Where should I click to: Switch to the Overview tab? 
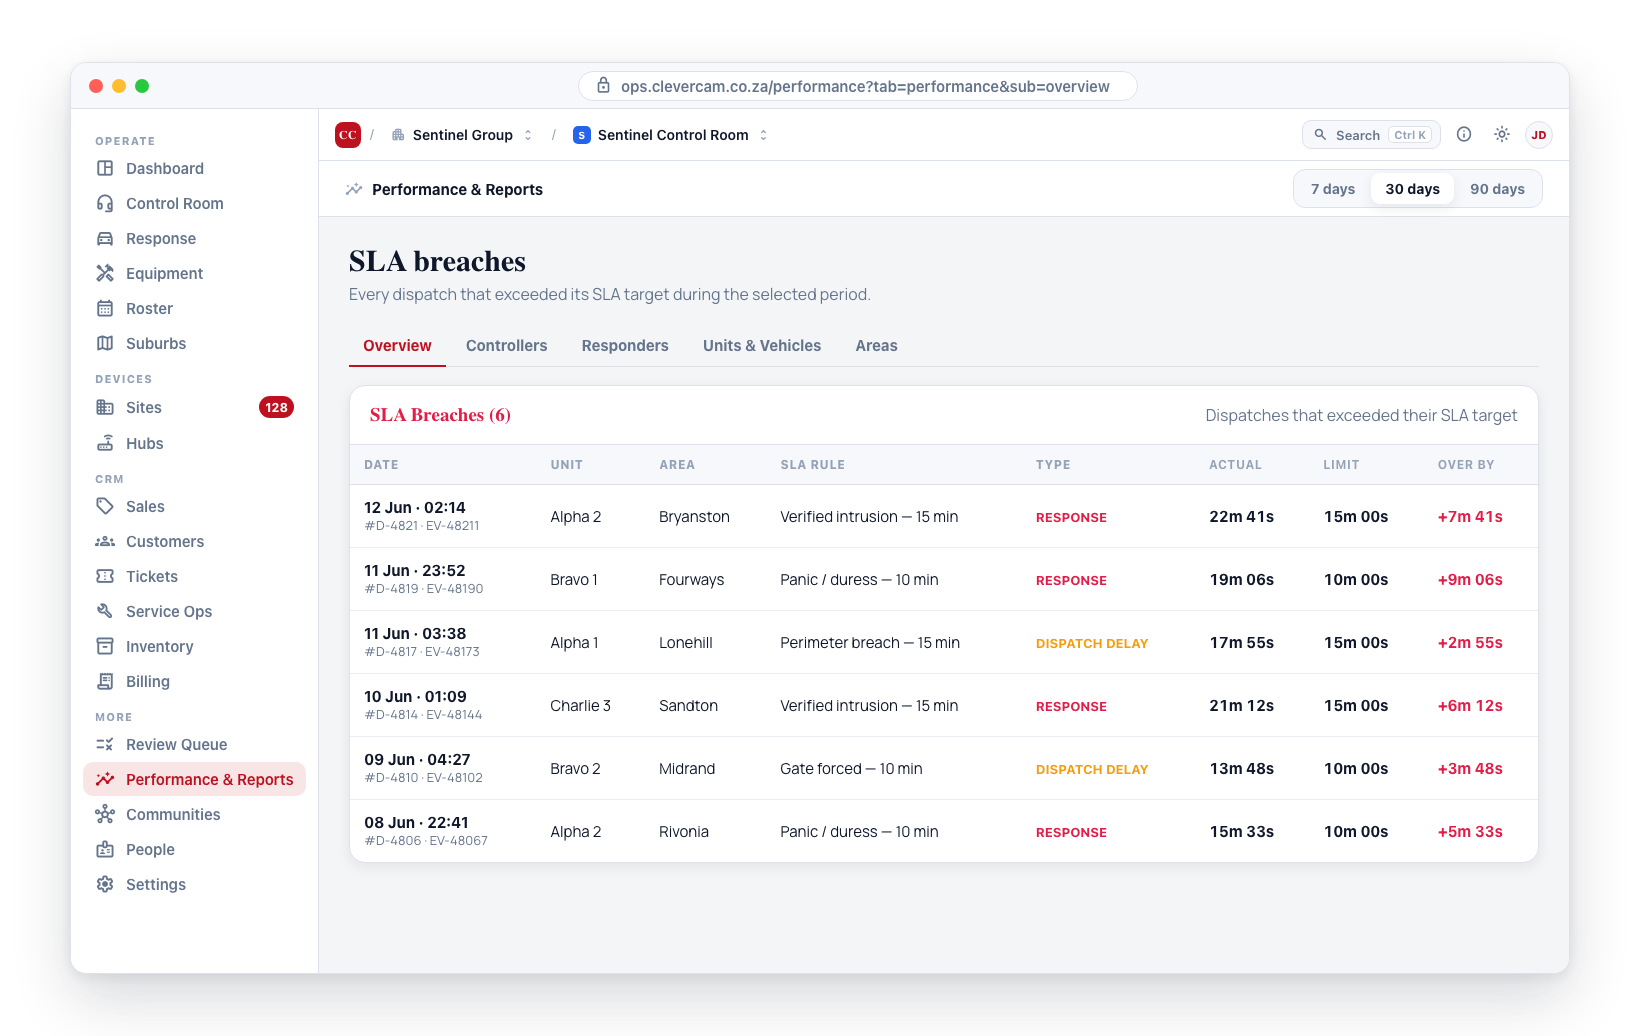click(397, 346)
